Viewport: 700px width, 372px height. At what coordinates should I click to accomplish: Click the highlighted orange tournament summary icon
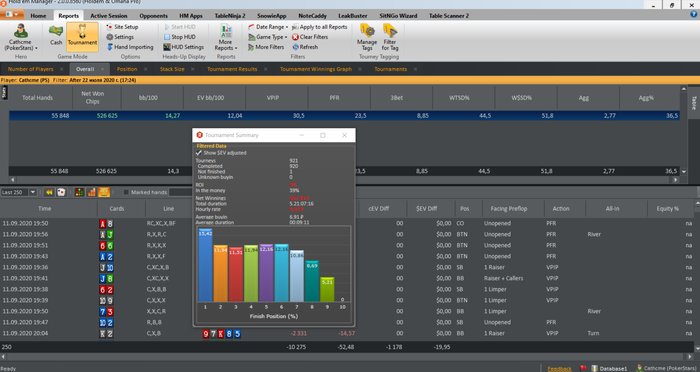click(x=104, y=192)
